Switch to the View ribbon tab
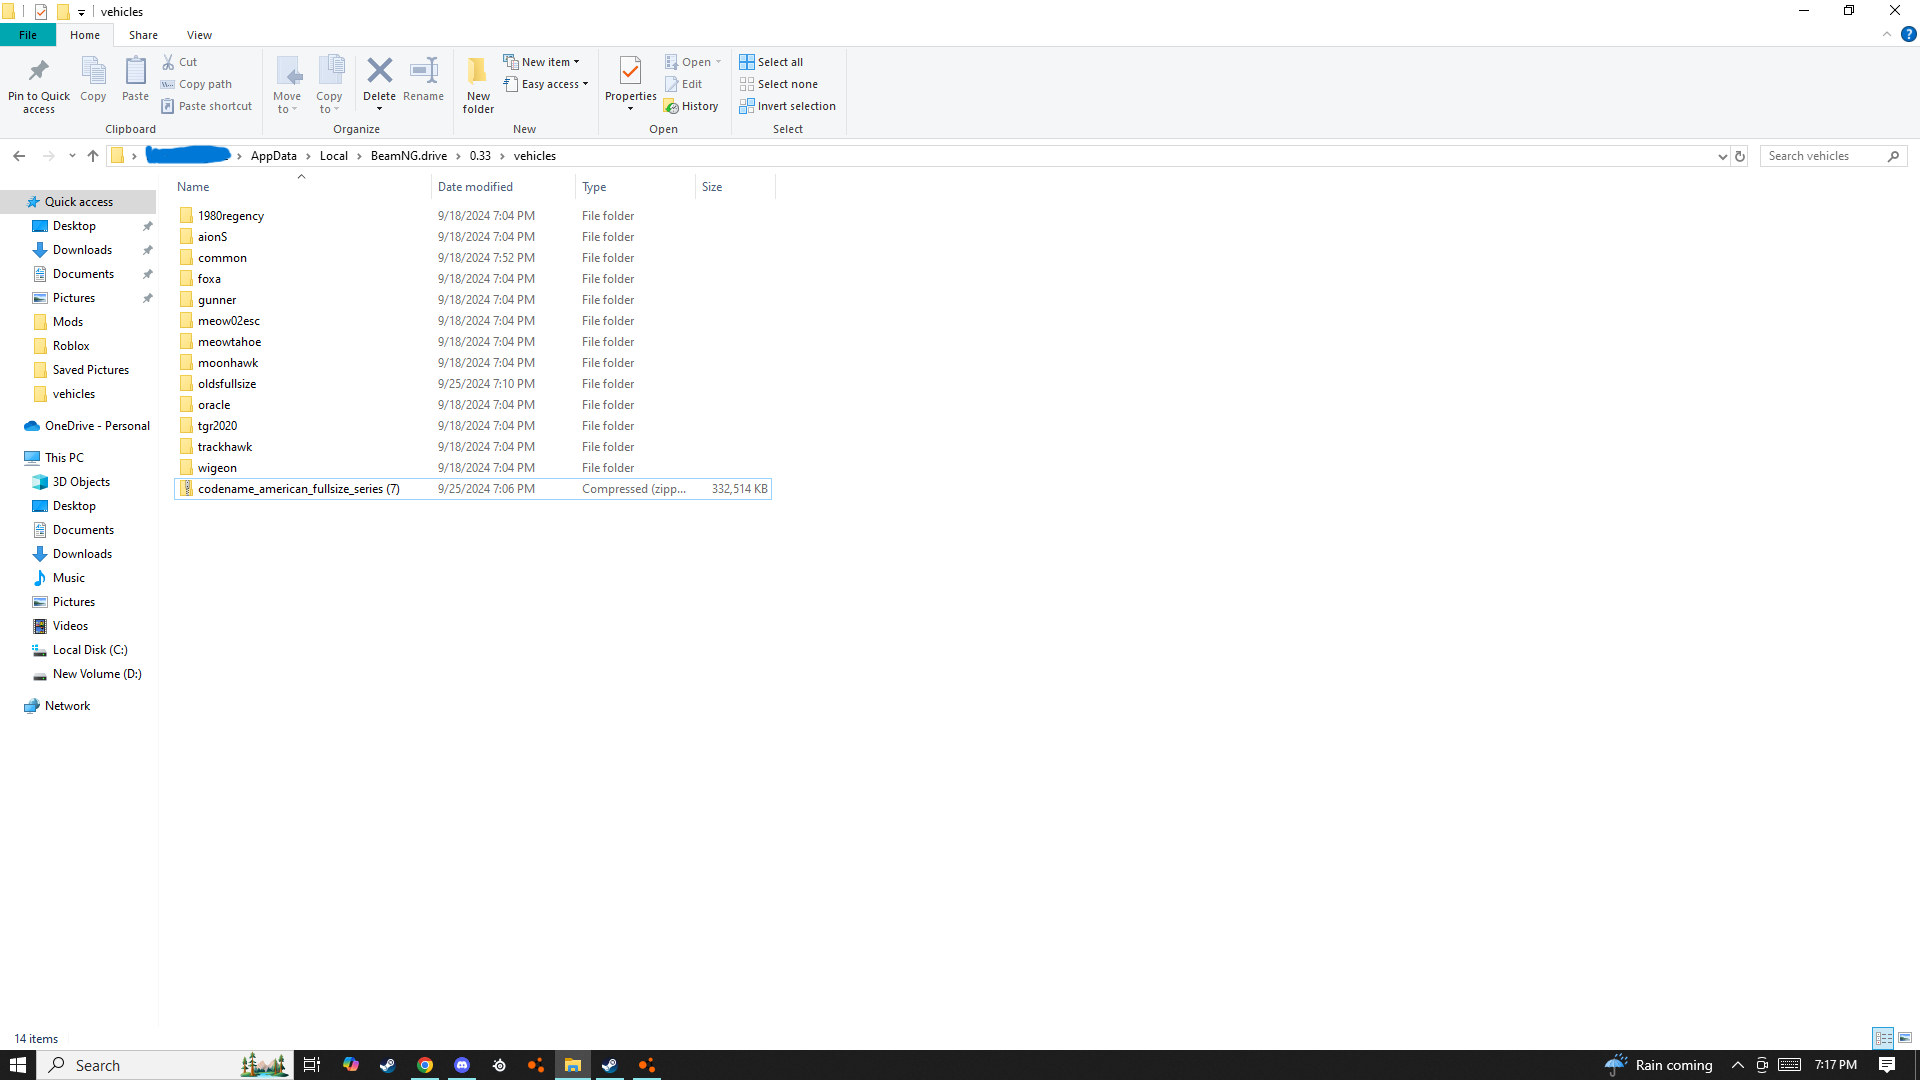Image resolution: width=1920 pixels, height=1080 pixels. (x=199, y=35)
